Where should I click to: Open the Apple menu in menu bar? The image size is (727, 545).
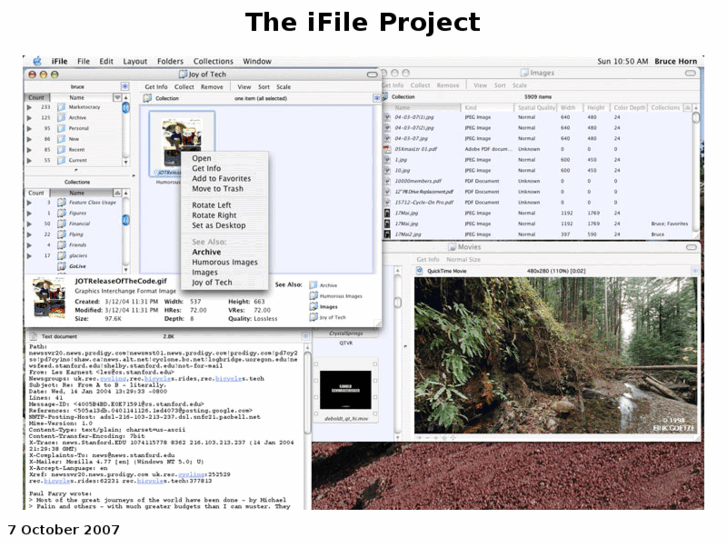38,61
